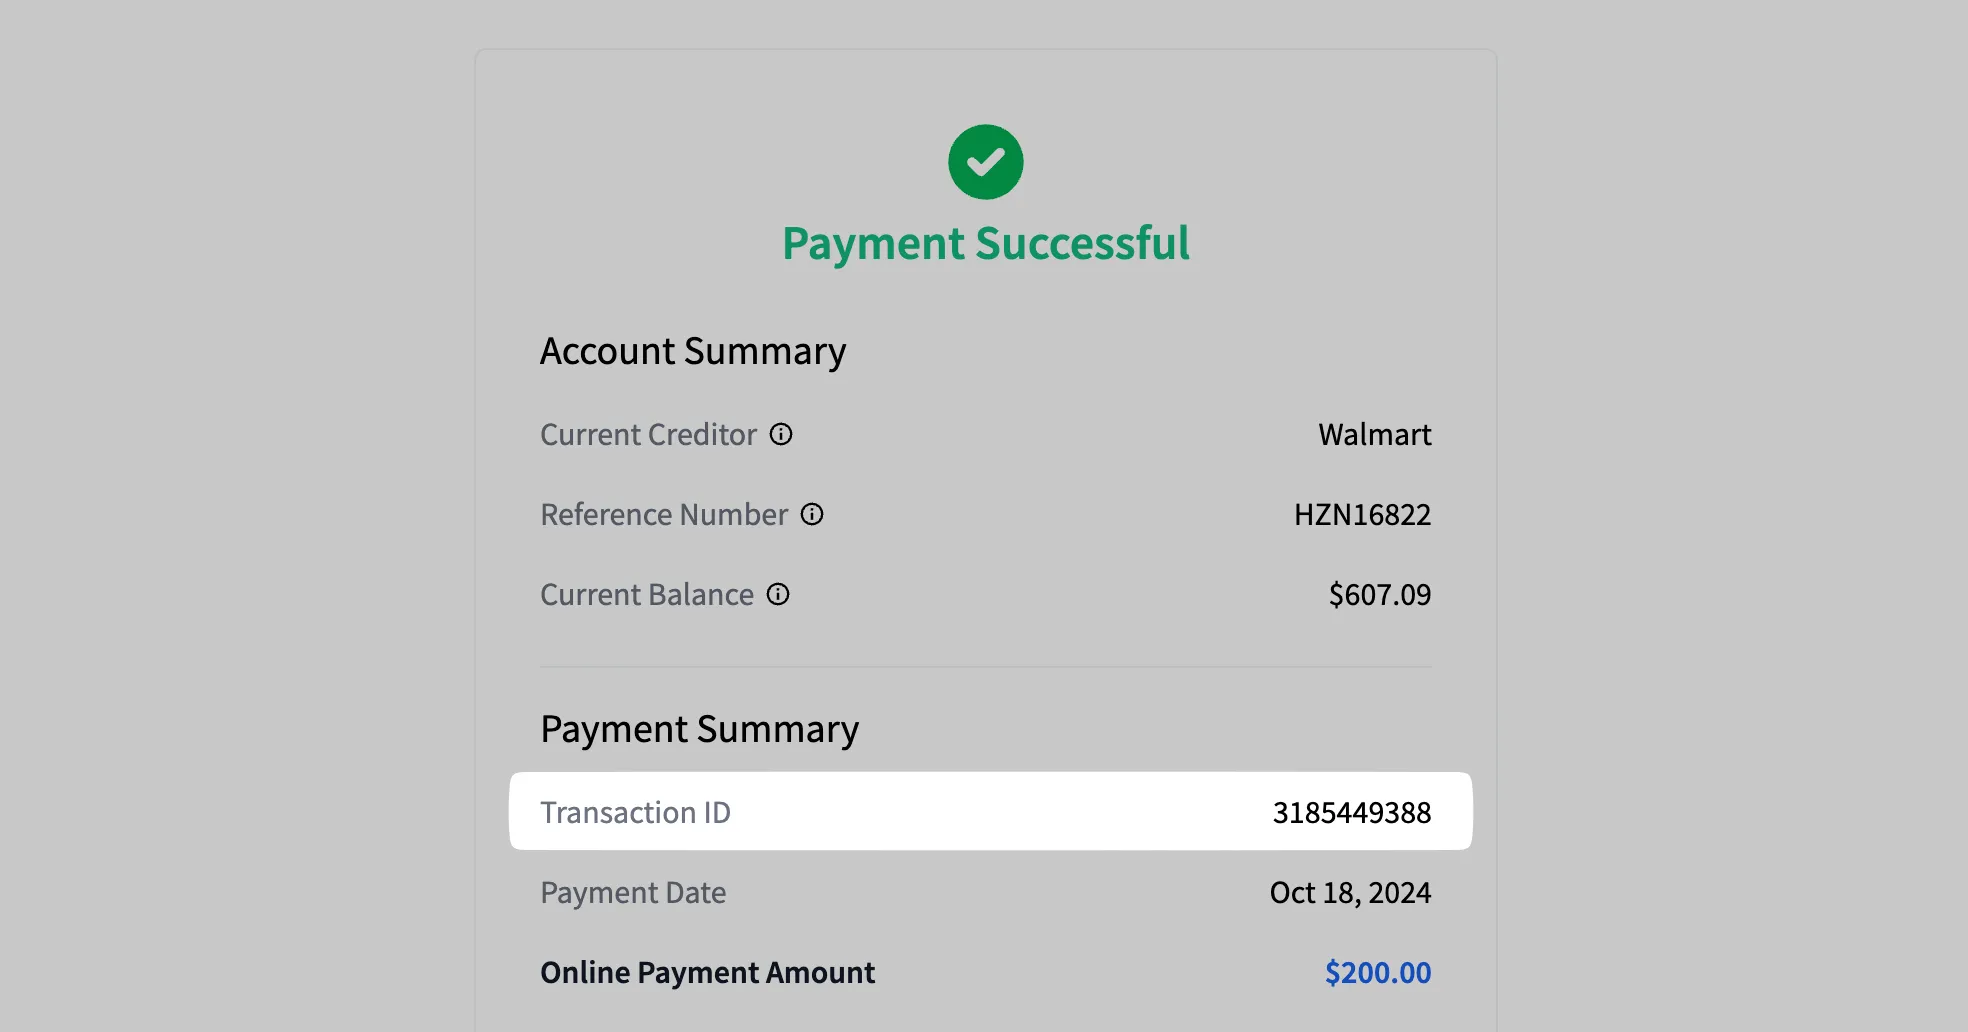Screen dimensions: 1968x1032
Task: Click the Transaction ID label
Action: coord(635,813)
